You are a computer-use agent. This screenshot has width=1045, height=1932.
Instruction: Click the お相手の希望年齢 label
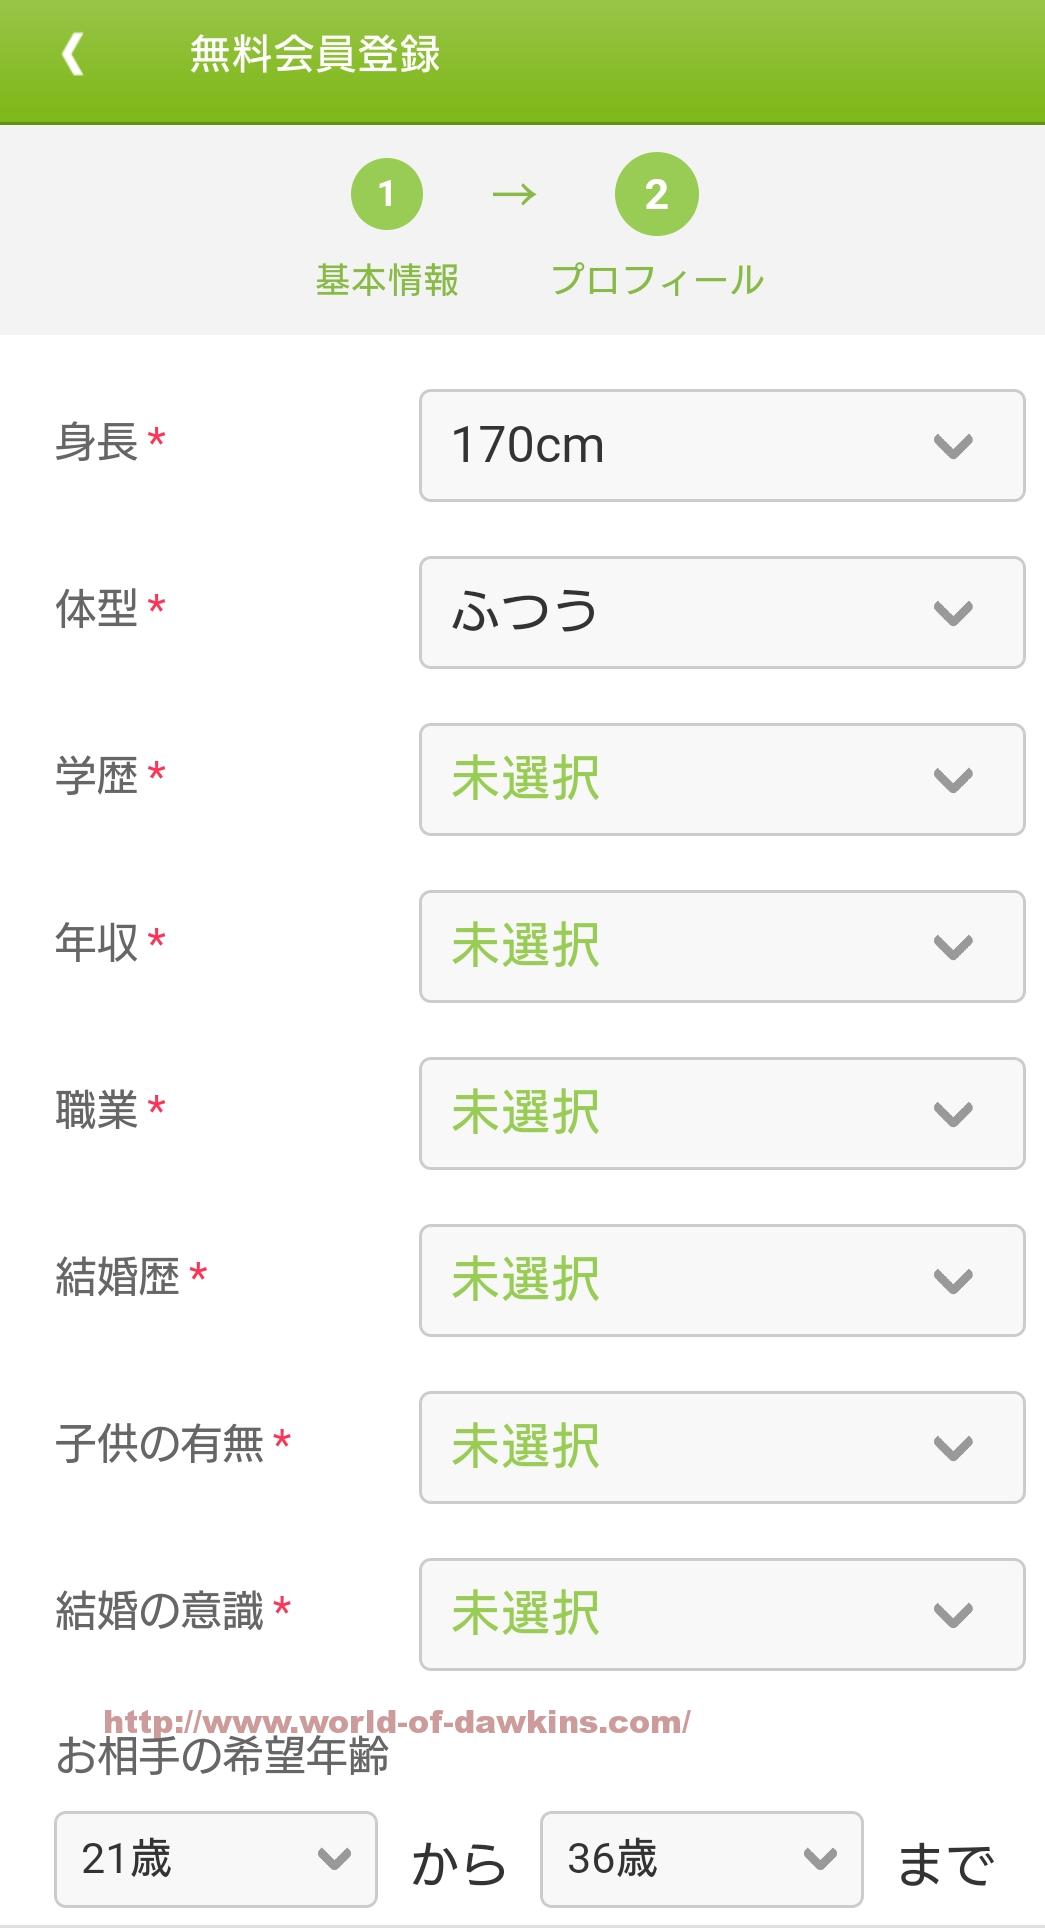coord(222,1757)
